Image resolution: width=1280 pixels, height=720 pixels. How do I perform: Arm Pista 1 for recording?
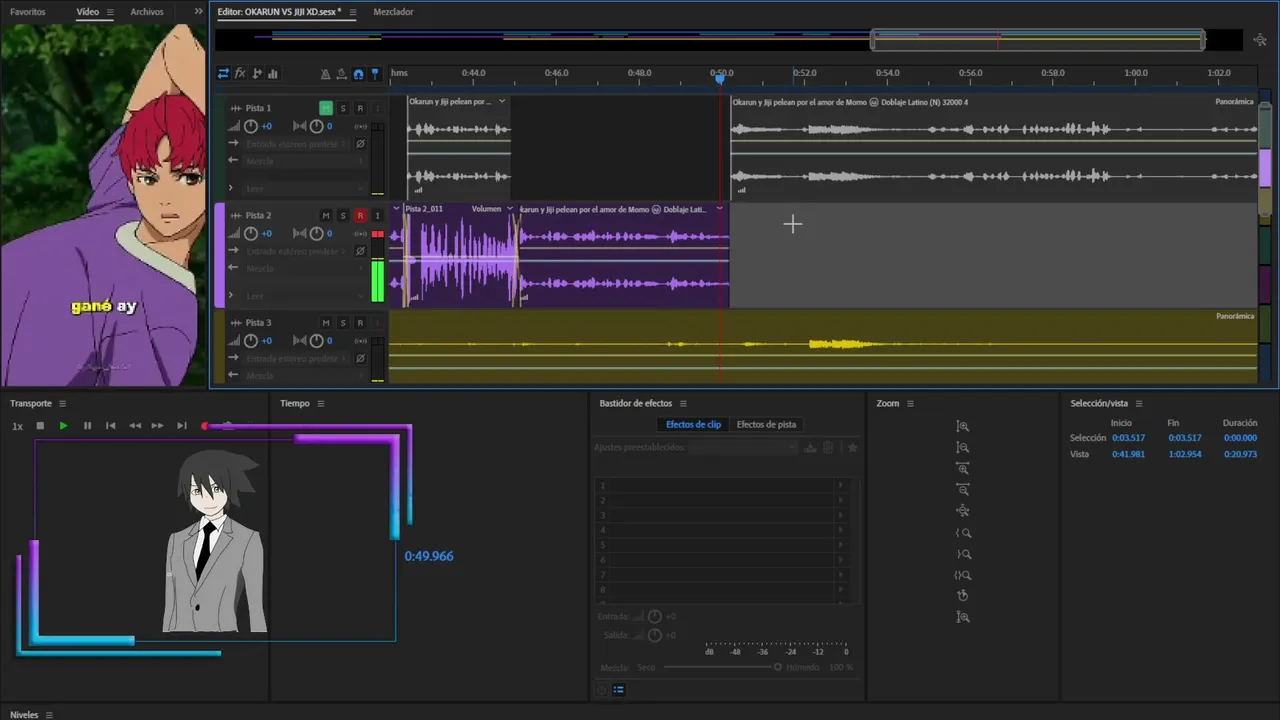[x=360, y=108]
